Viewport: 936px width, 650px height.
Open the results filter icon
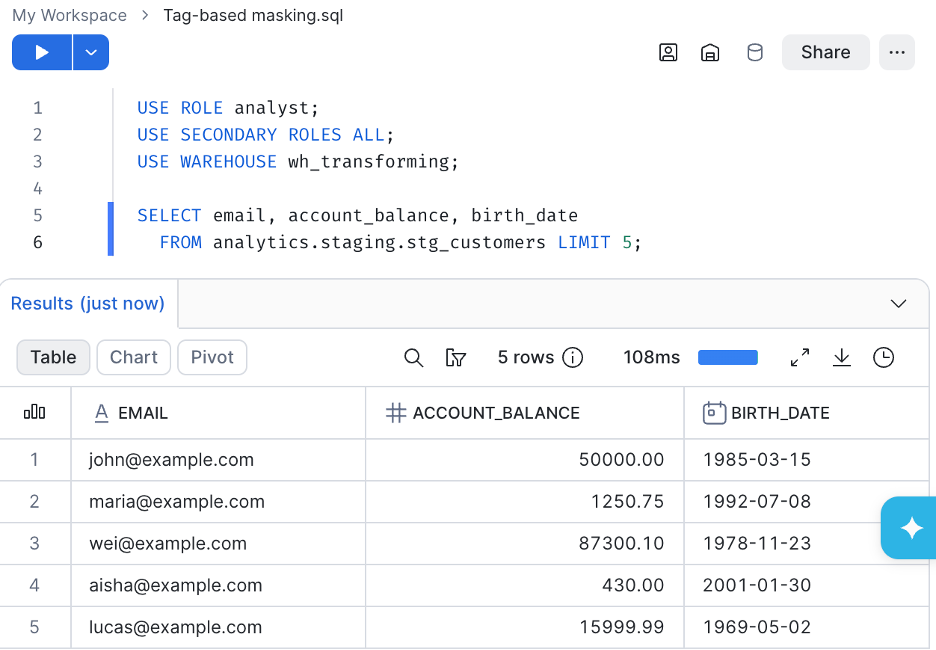[455, 358]
